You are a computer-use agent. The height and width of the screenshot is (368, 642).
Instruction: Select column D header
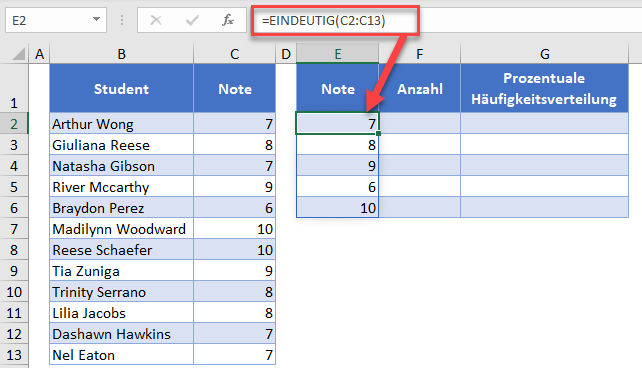[286, 54]
